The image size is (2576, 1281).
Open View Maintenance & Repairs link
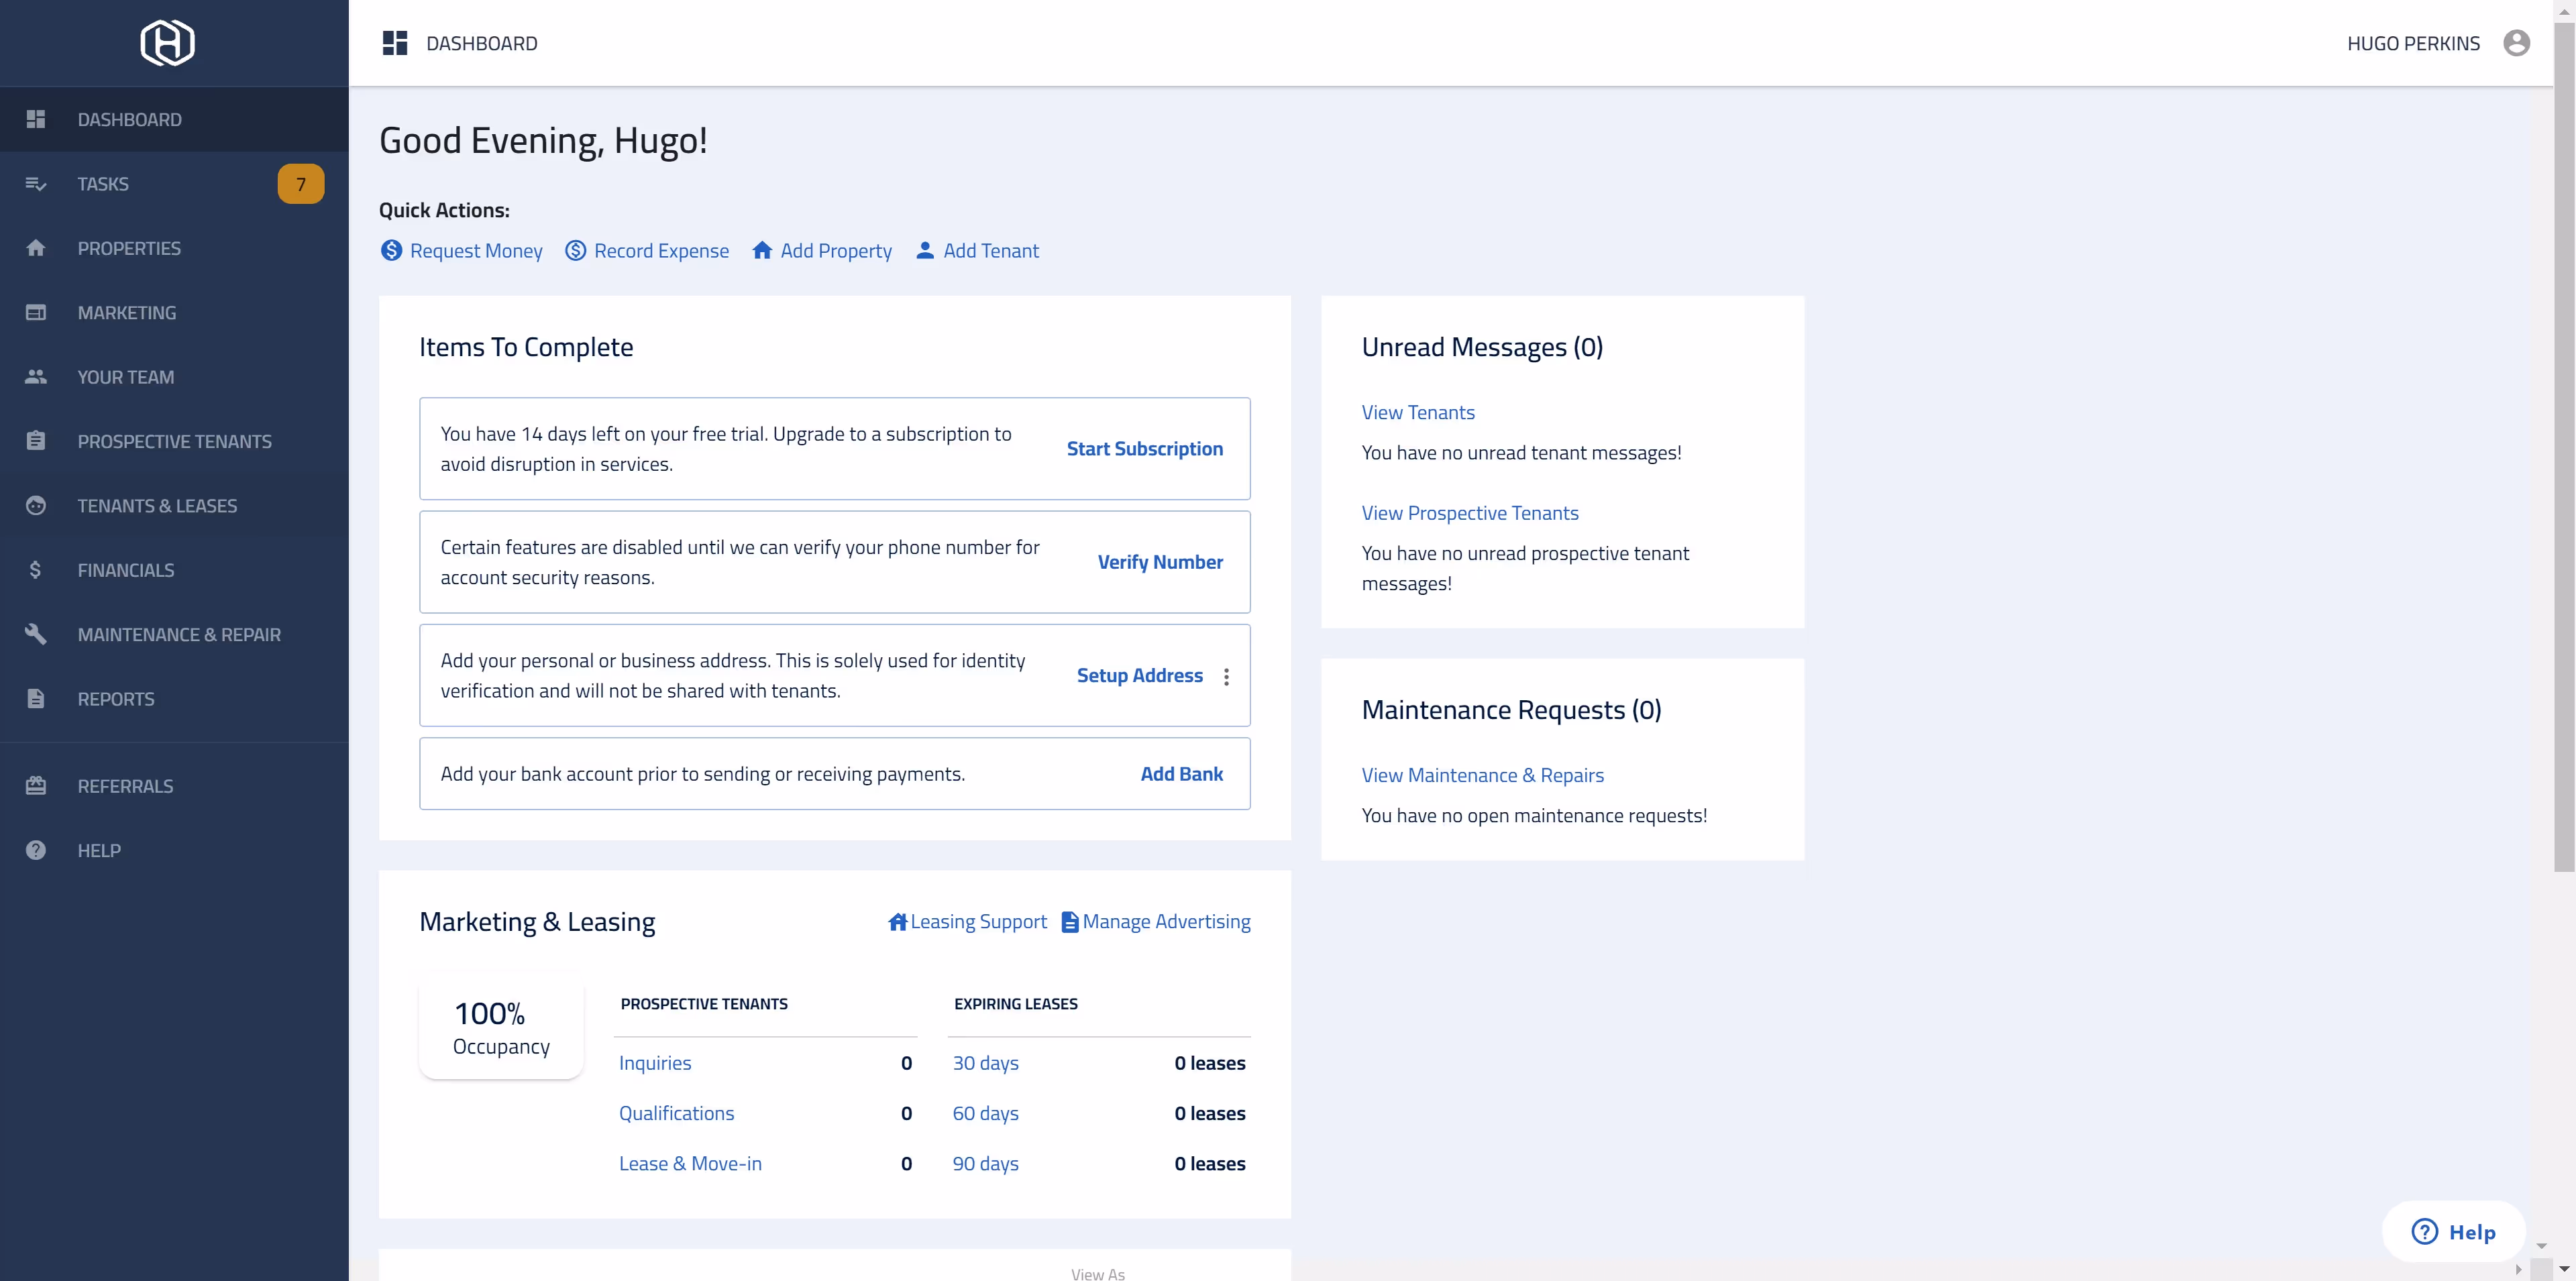click(x=1482, y=775)
